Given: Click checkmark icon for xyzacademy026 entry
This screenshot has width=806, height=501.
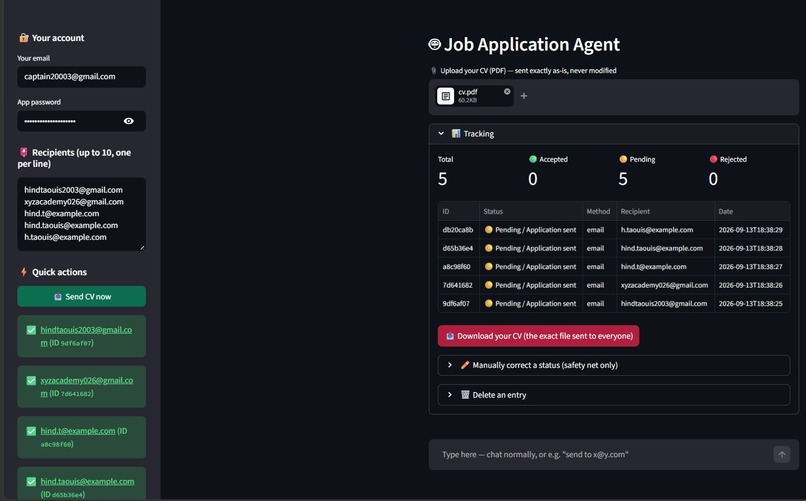Looking at the screenshot, I should pos(31,380).
